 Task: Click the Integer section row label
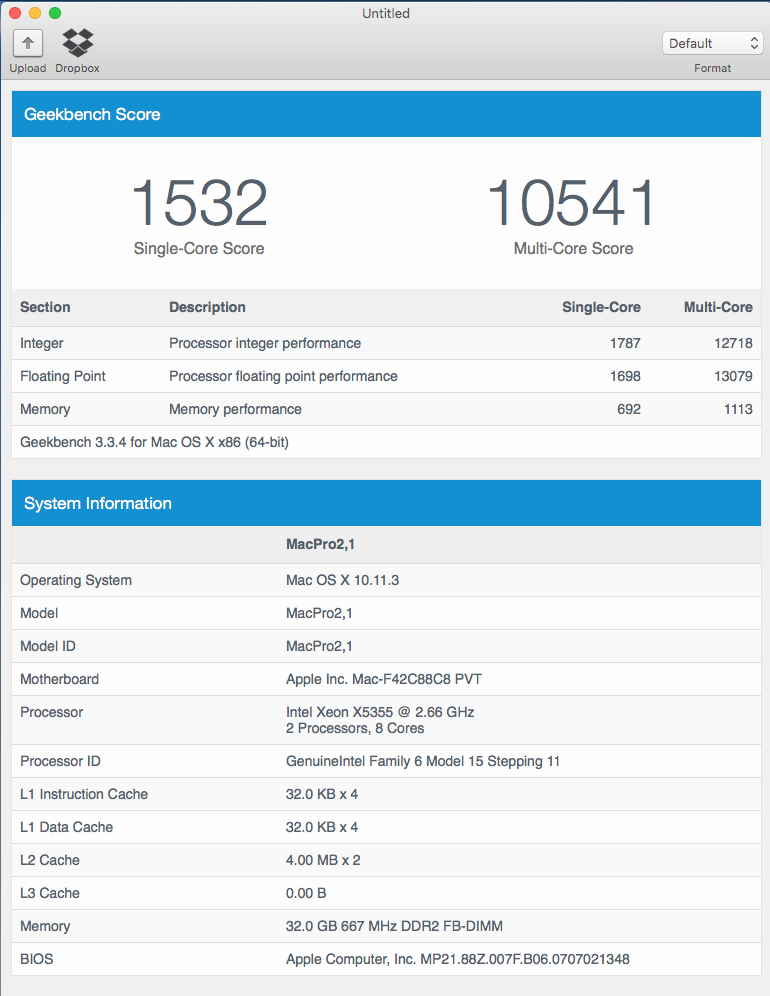(x=41, y=344)
